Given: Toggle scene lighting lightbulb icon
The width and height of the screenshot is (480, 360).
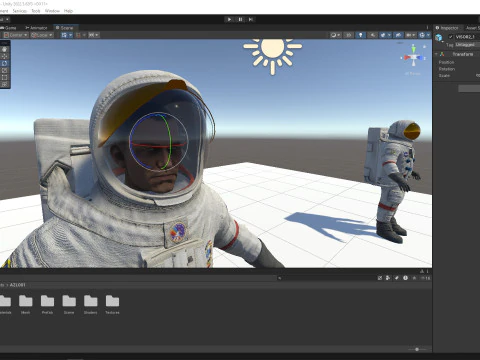Looking at the screenshot, I should pos(360,35).
